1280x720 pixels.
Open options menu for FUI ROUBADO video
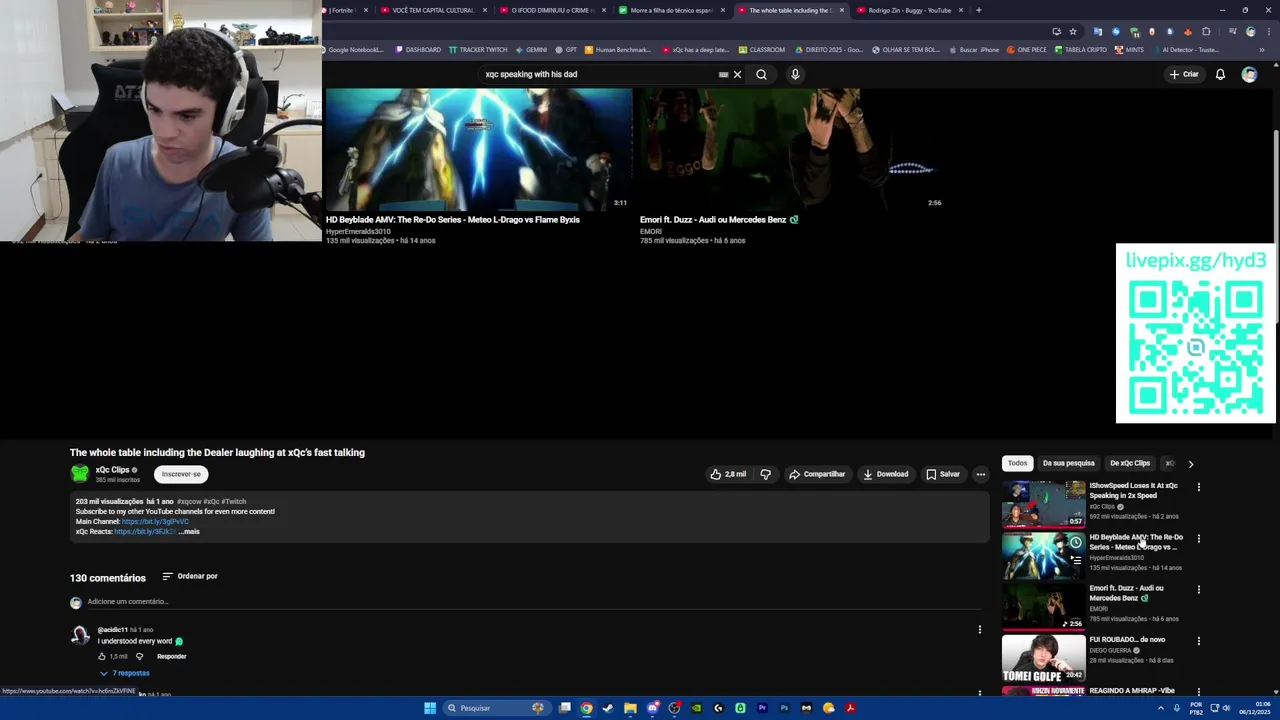(x=1199, y=641)
